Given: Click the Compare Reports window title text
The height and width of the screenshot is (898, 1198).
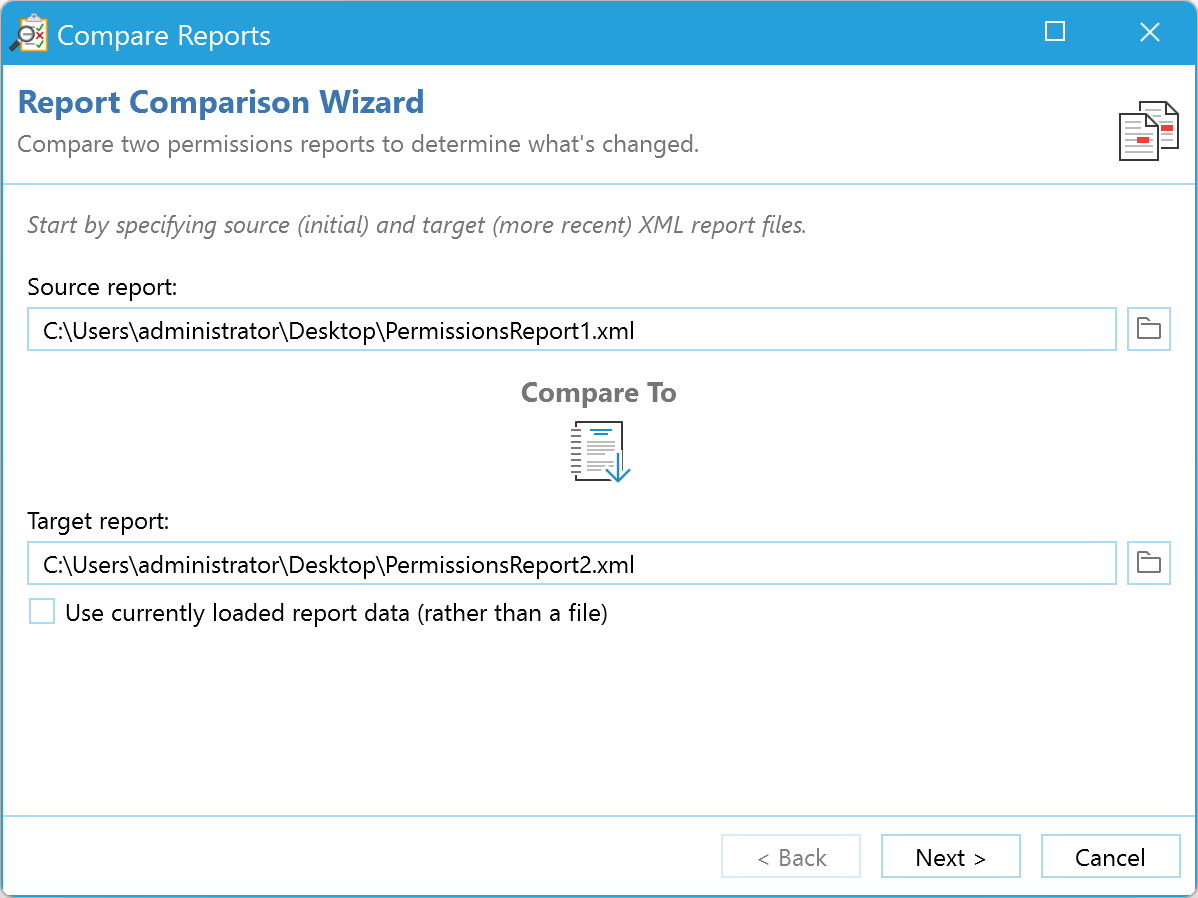Looking at the screenshot, I should click(164, 35).
